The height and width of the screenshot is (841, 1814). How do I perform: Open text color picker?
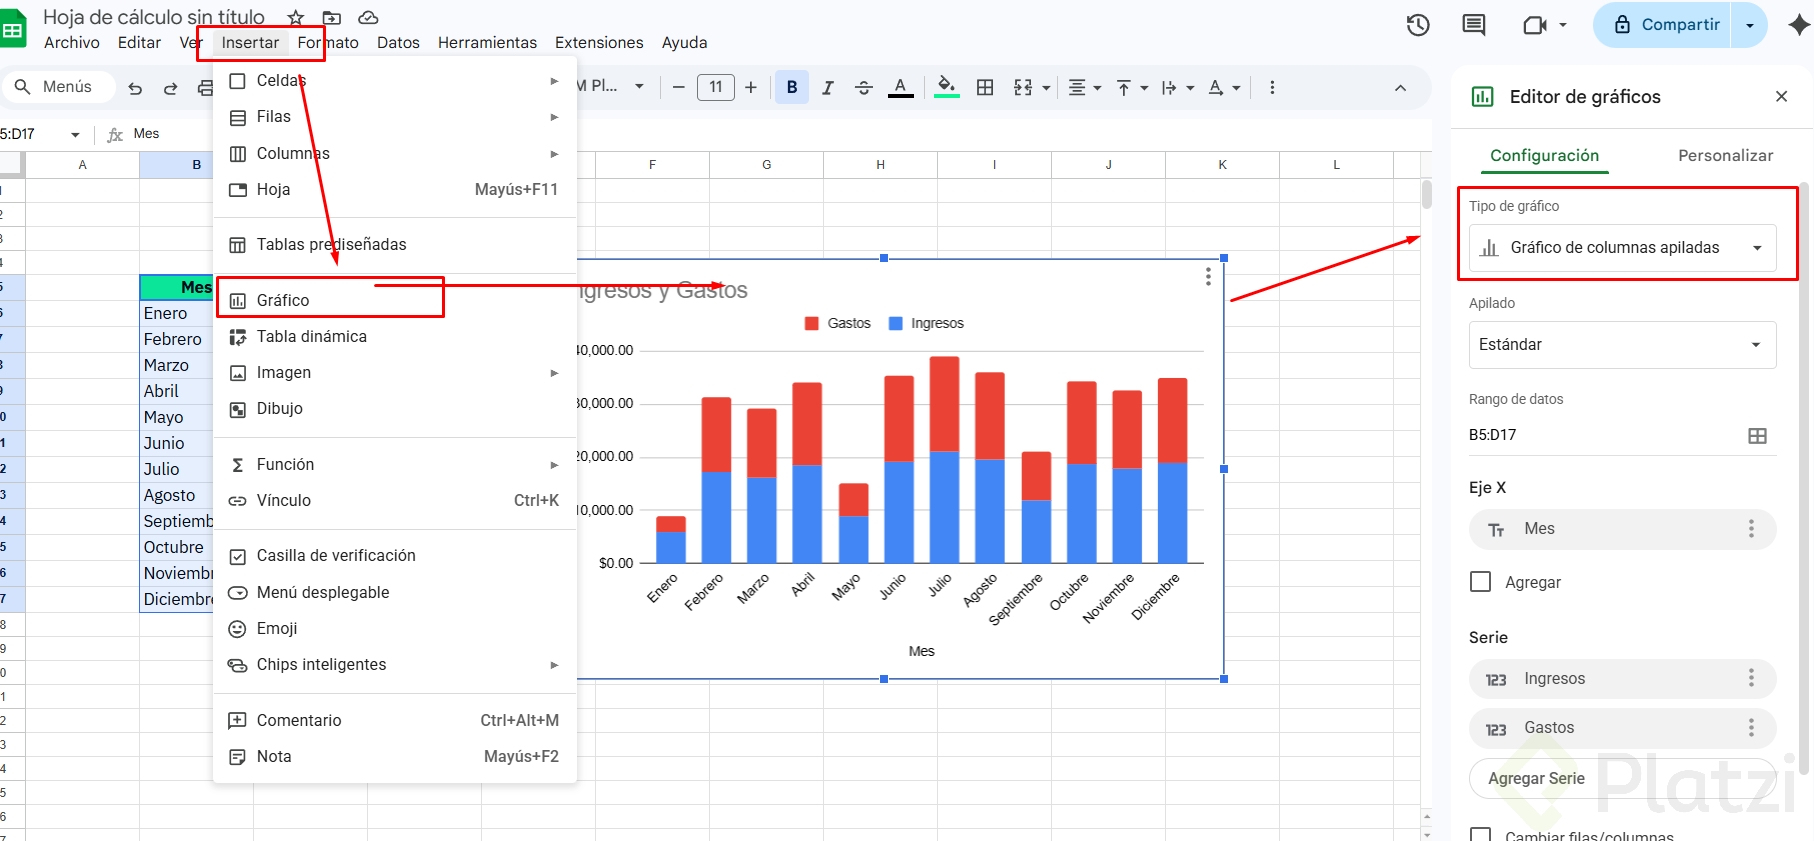pyautogui.click(x=901, y=87)
